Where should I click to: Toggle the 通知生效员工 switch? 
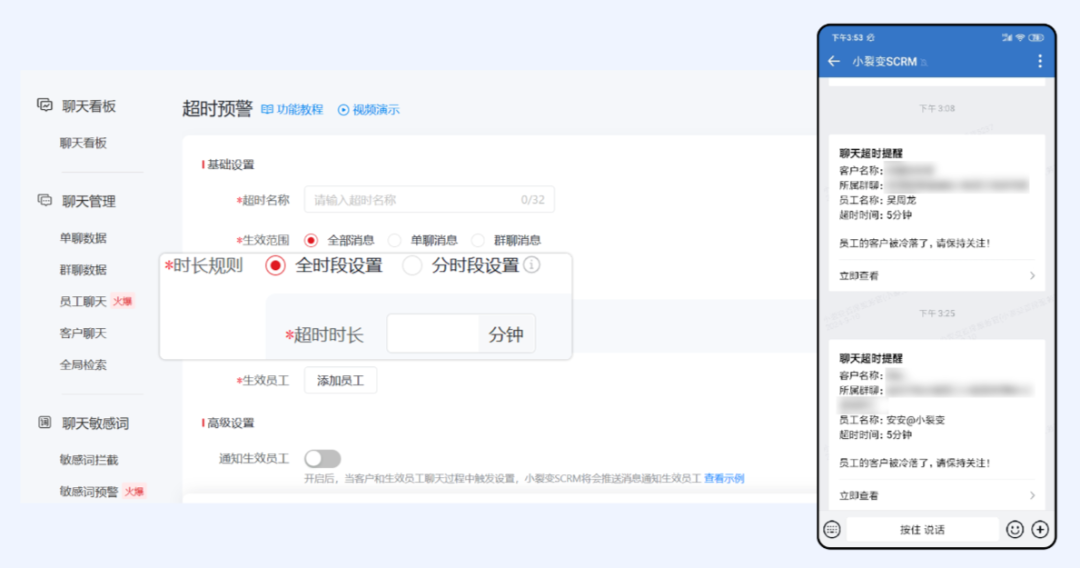tap(322, 458)
